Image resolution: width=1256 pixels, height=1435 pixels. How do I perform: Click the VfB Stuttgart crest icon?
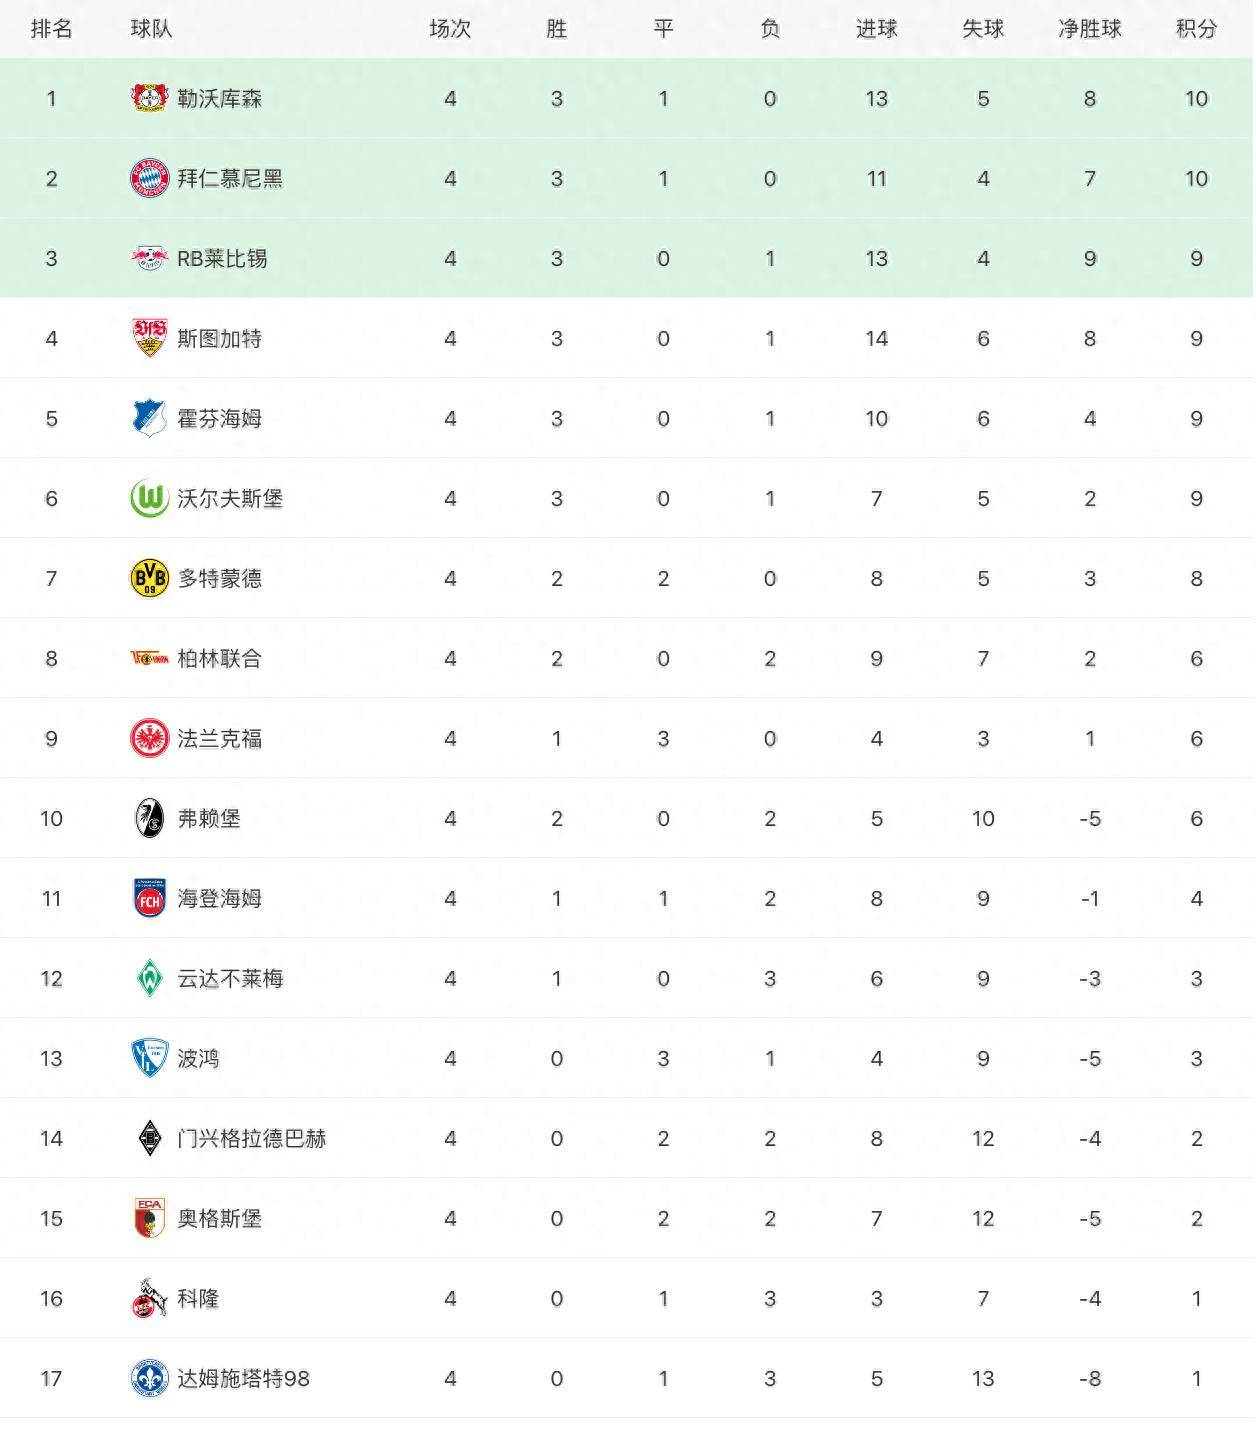pyautogui.click(x=150, y=338)
